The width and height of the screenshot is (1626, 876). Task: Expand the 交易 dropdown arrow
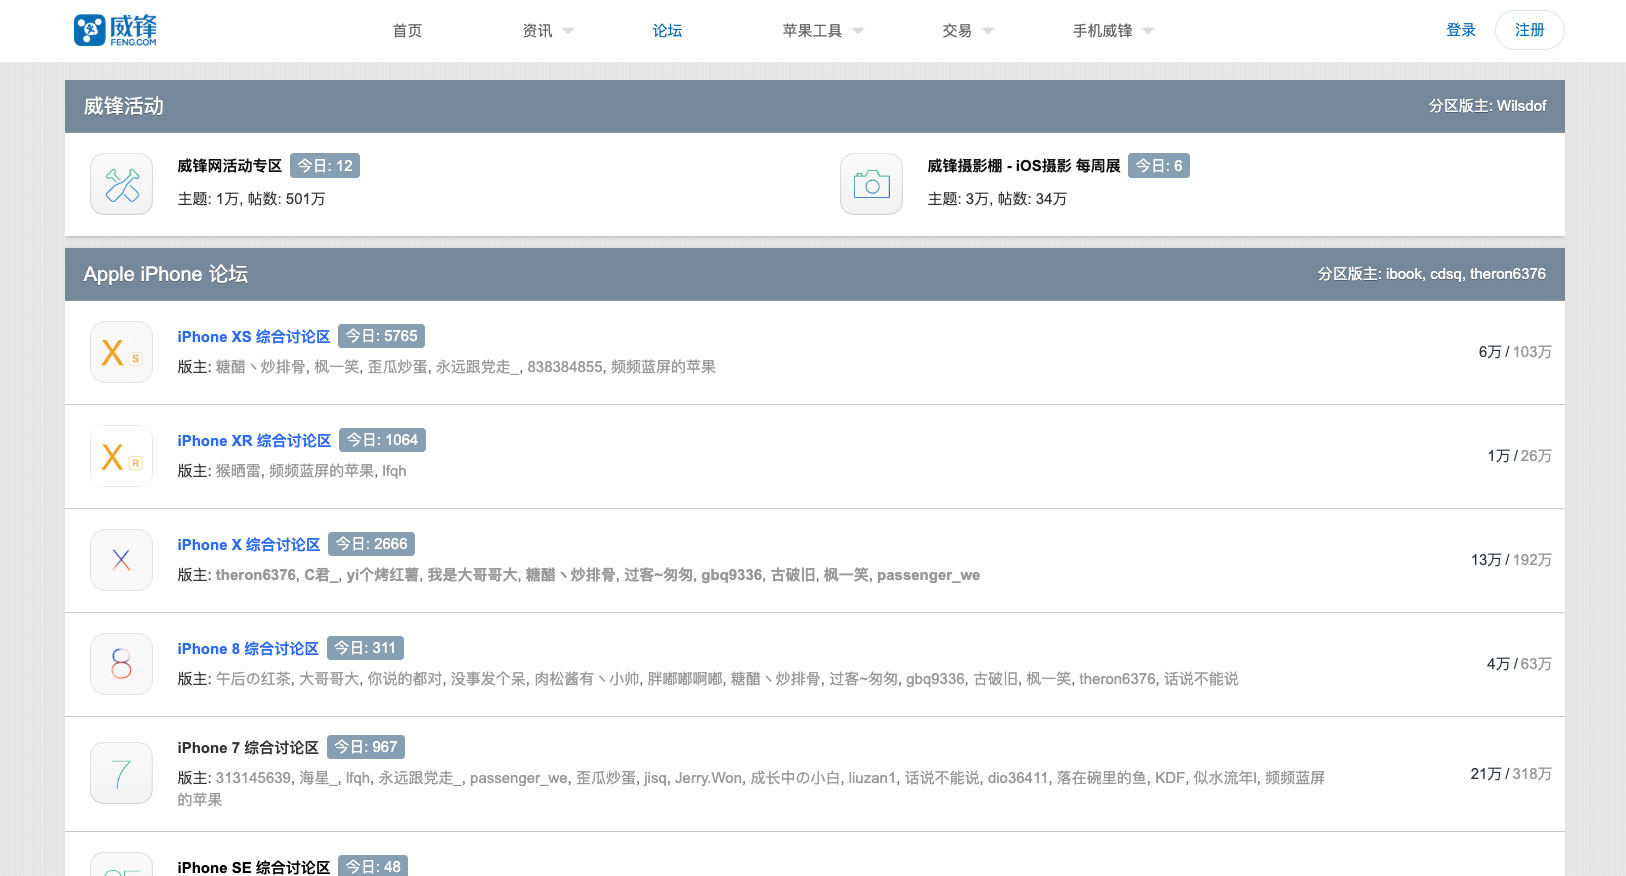(988, 31)
